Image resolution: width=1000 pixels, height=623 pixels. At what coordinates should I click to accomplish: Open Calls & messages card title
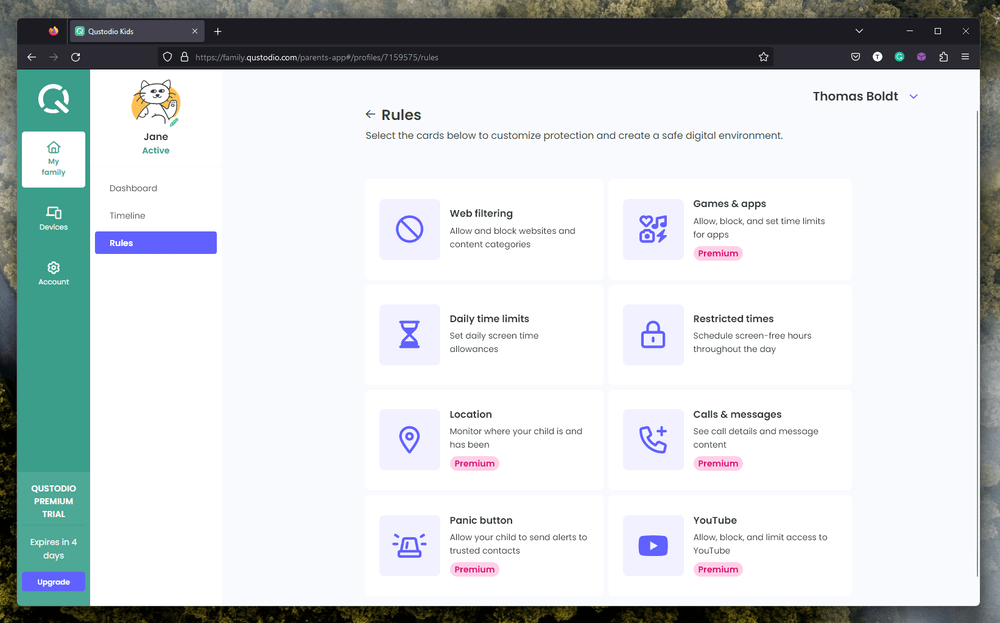(737, 414)
